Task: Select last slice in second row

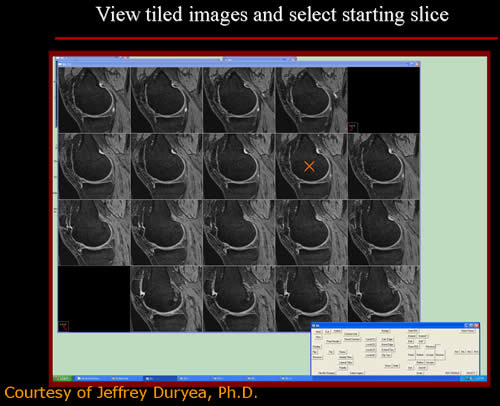Action: [384, 166]
